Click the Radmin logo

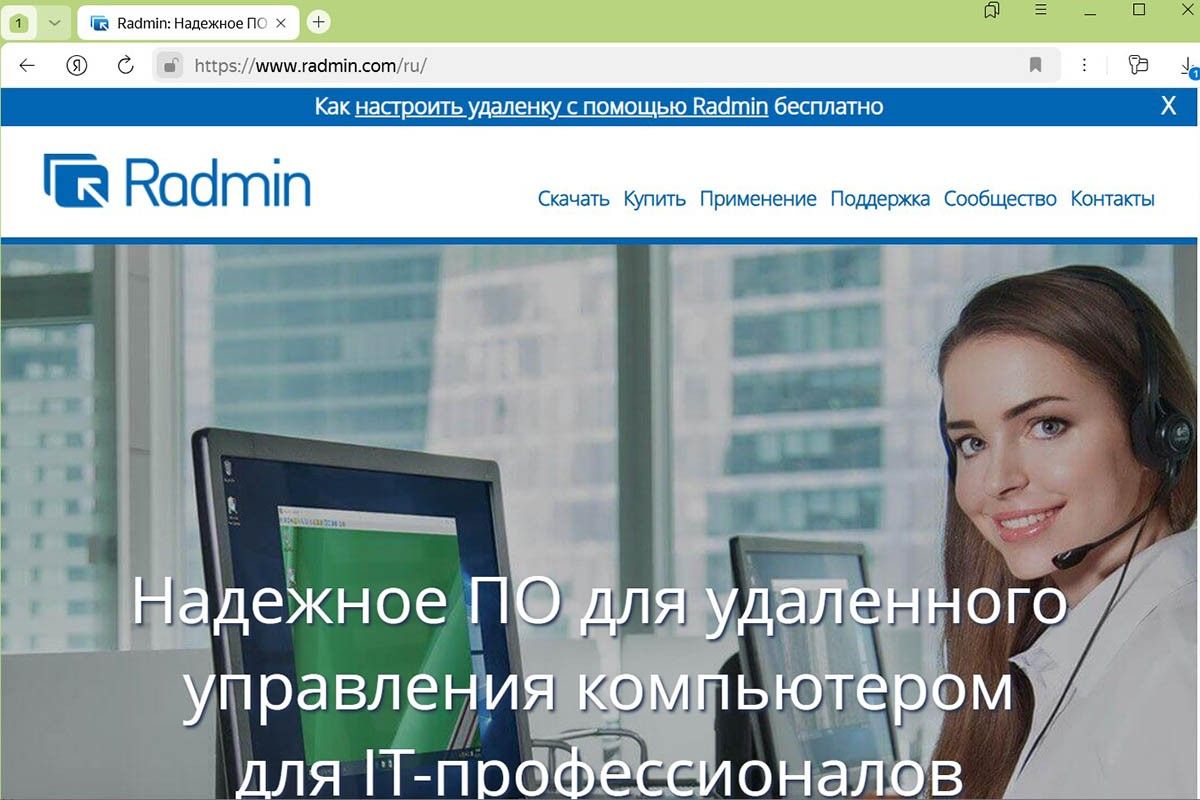click(x=177, y=181)
